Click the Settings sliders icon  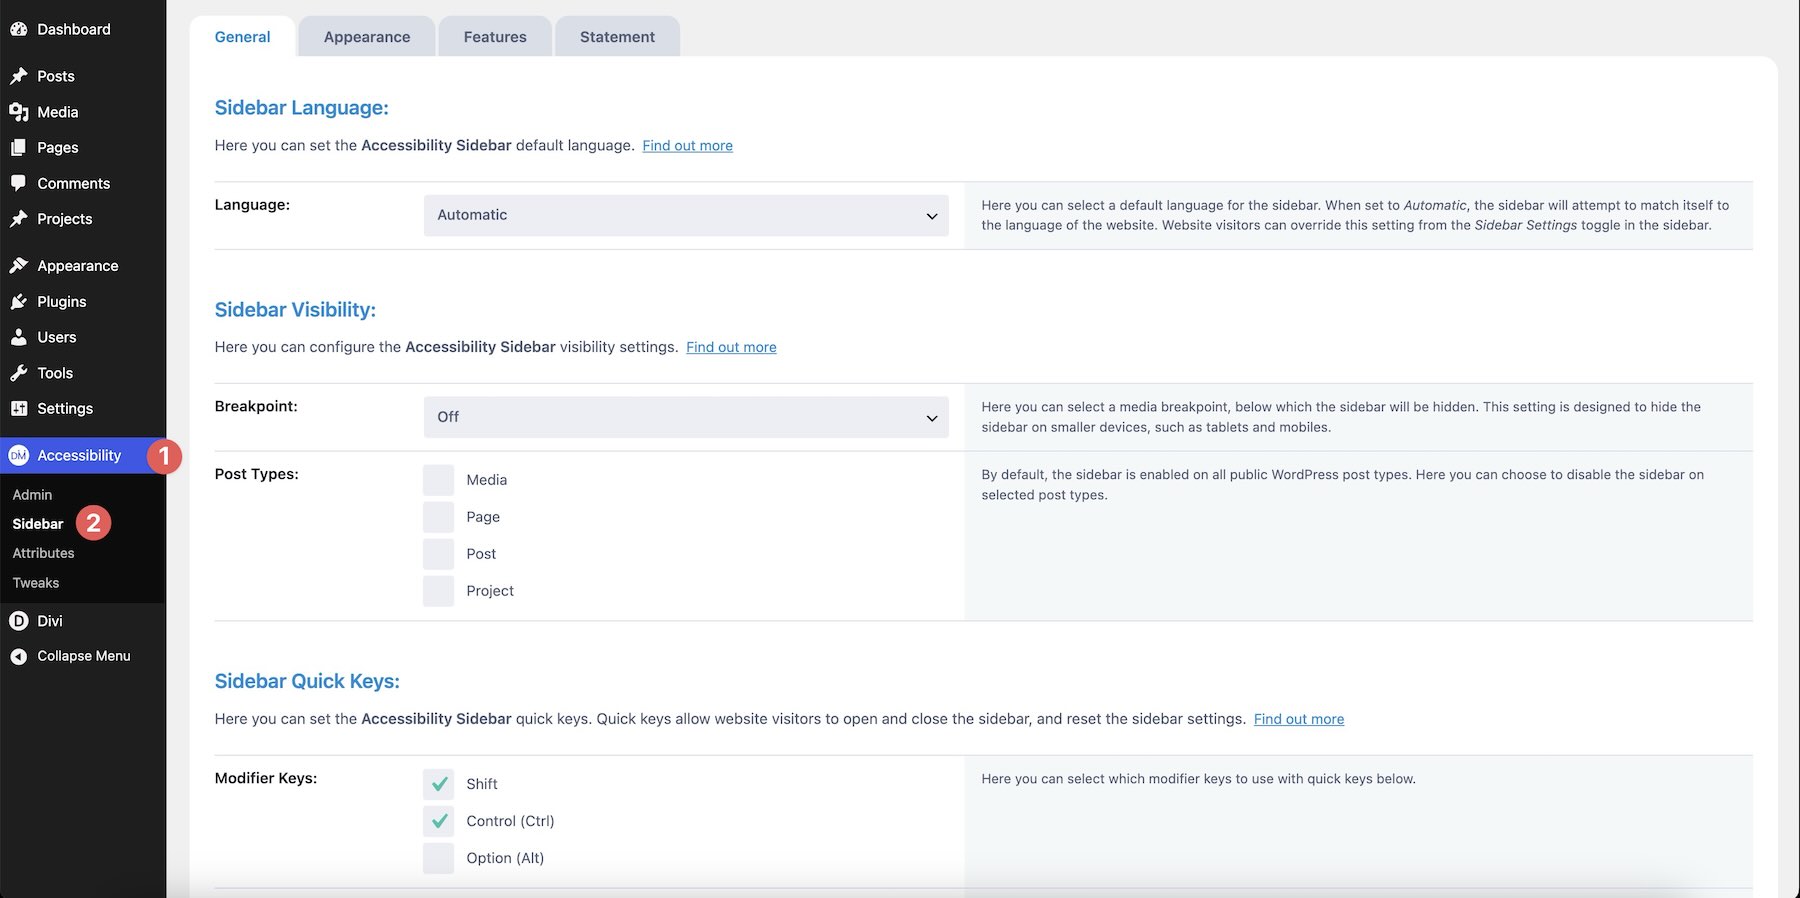point(19,408)
